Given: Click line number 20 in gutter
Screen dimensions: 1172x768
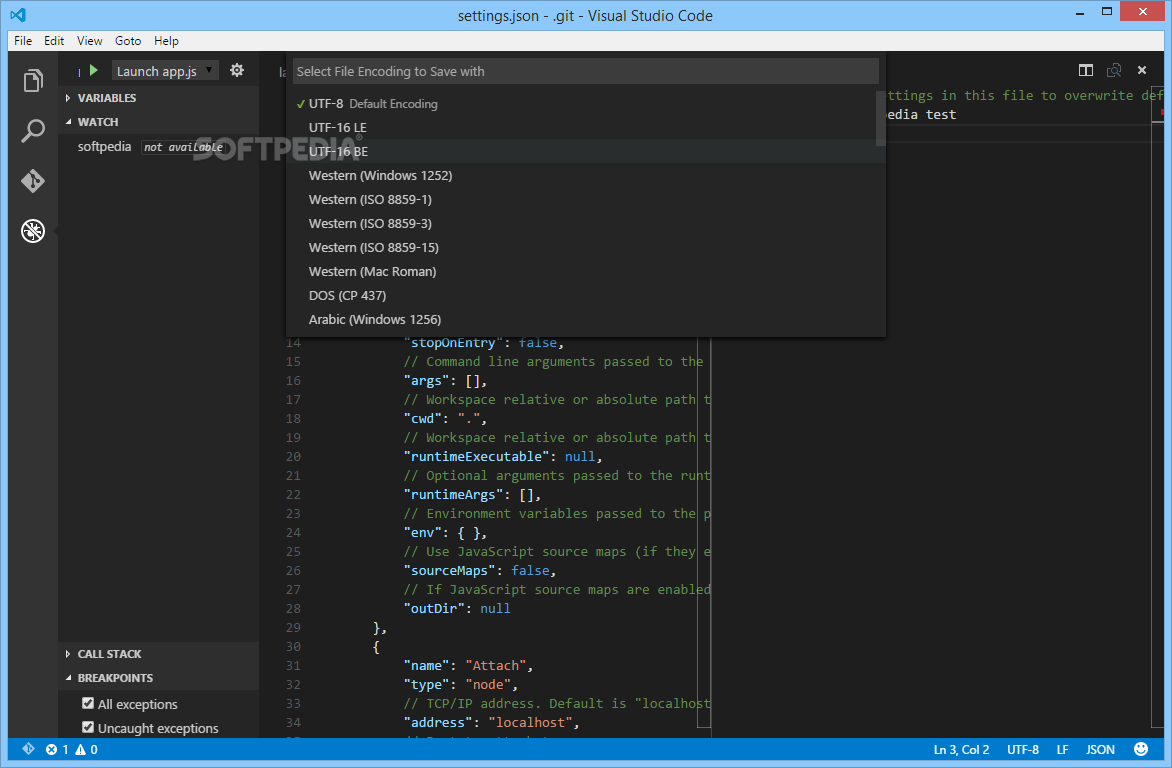Looking at the screenshot, I should click(293, 456).
